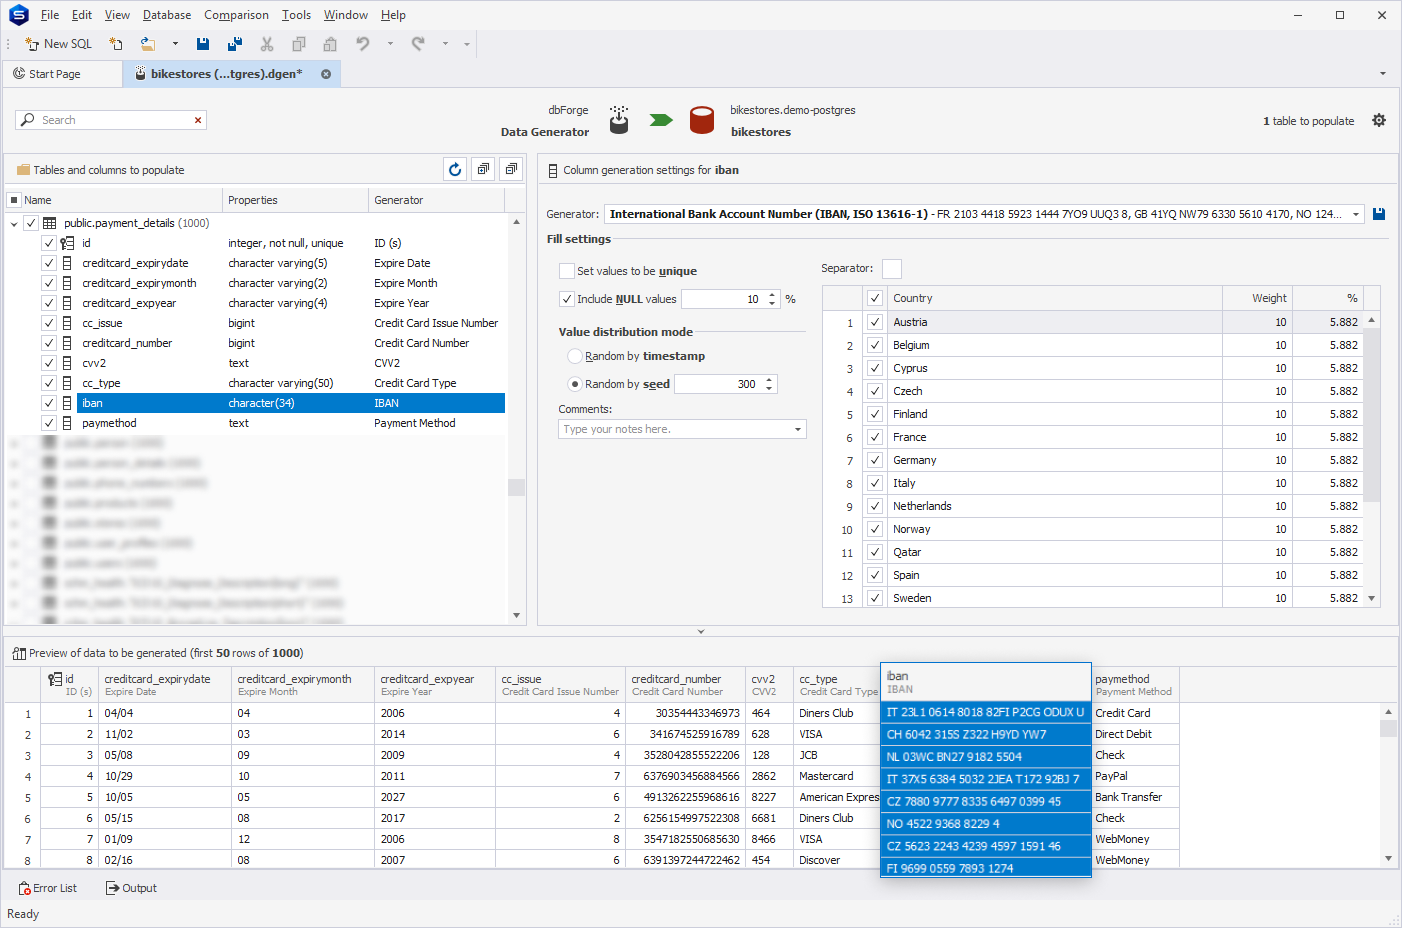Uncheck the creditcard_expirydate column checkbox
The height and width of the screenshot is (928, 1402).
(x=48, y=263)
